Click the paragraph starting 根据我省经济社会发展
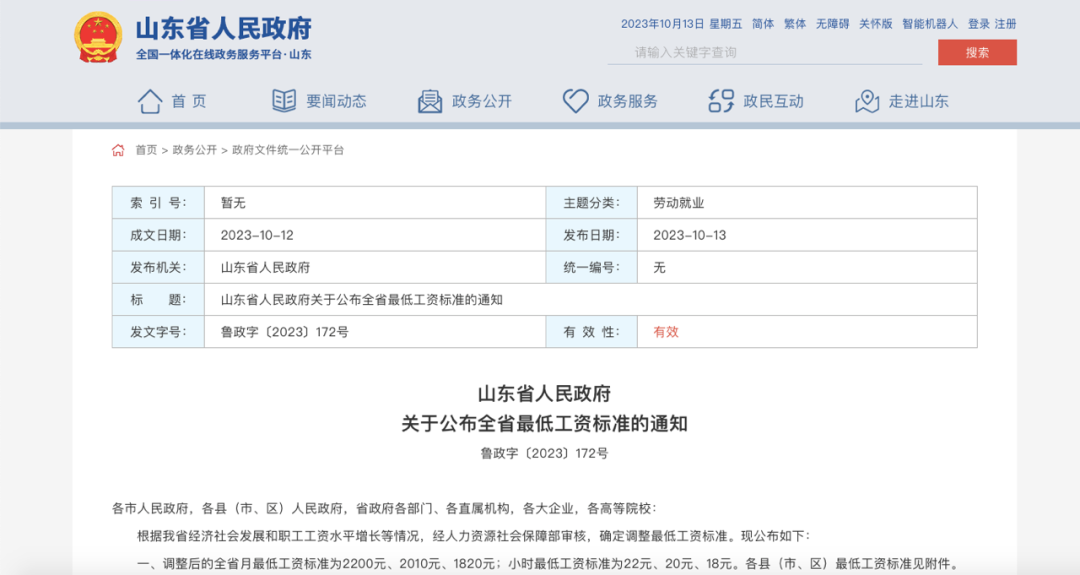Viewport: 1080px width, 575px height. click(474, 536)
